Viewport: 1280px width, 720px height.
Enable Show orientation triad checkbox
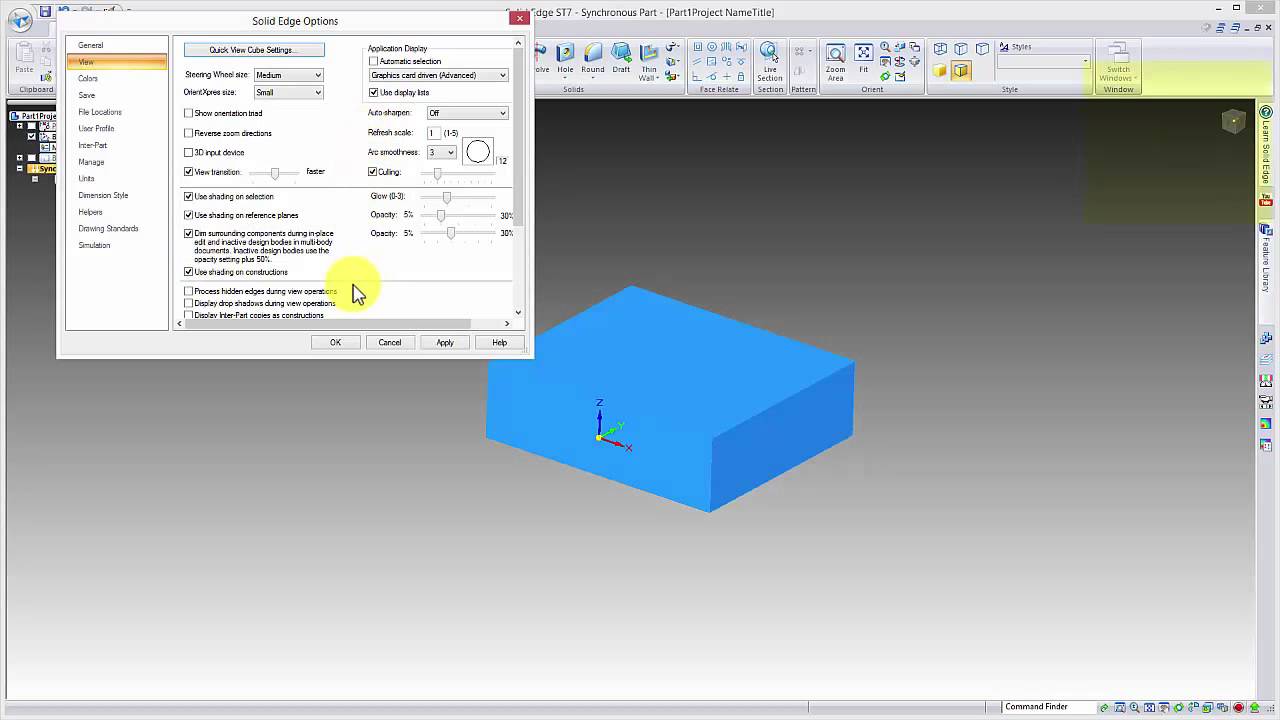189,113
